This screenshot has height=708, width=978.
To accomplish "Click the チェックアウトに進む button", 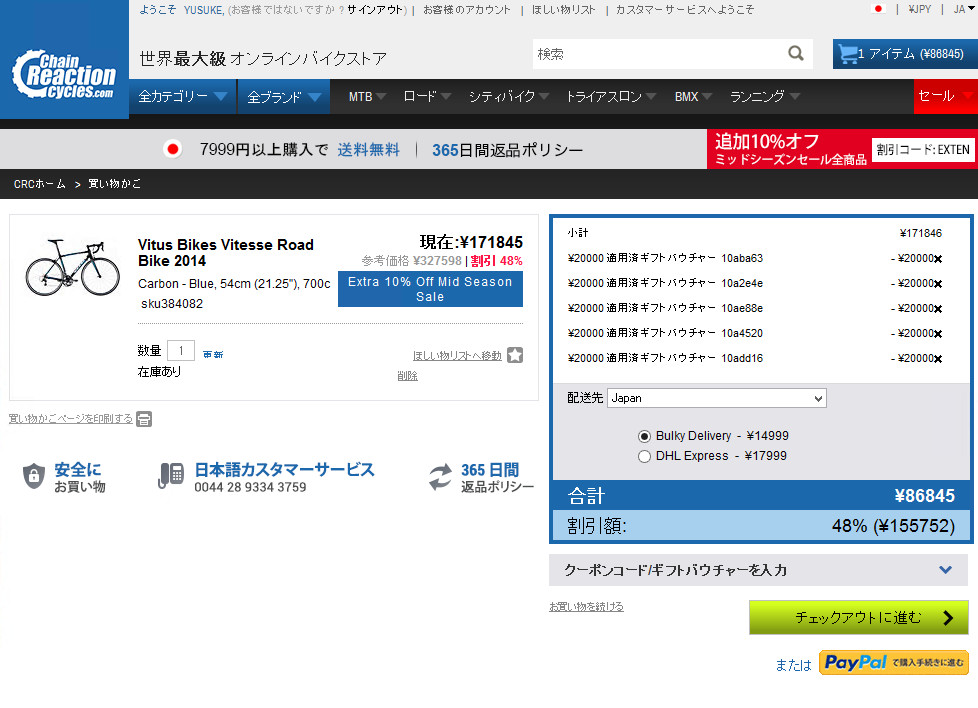I will (x=858, y=618).
